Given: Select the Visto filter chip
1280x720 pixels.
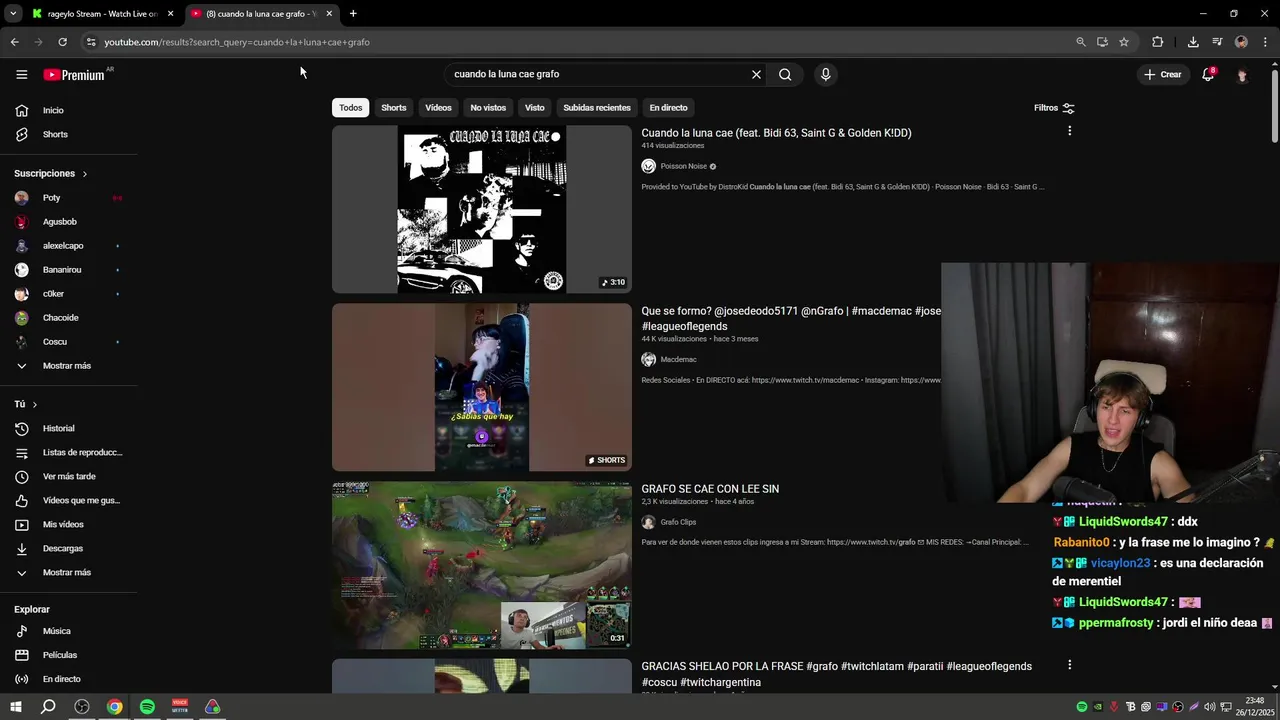Looking at the screenshot, I should [x=535, y=108].
